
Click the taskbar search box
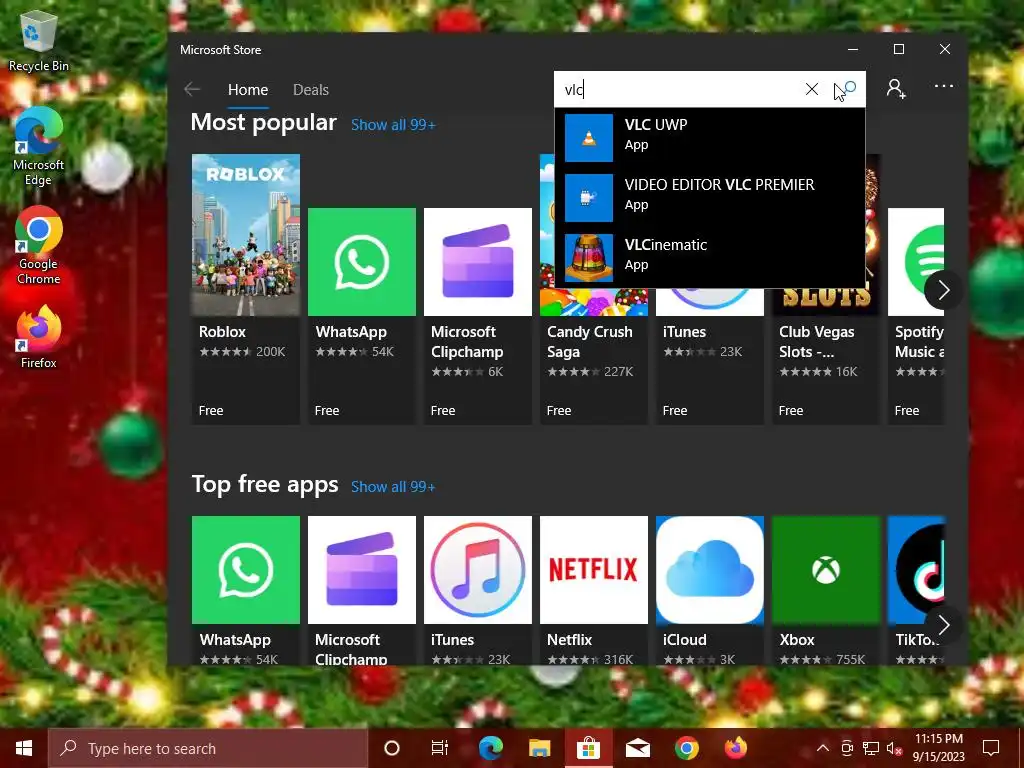pos(208,748)
